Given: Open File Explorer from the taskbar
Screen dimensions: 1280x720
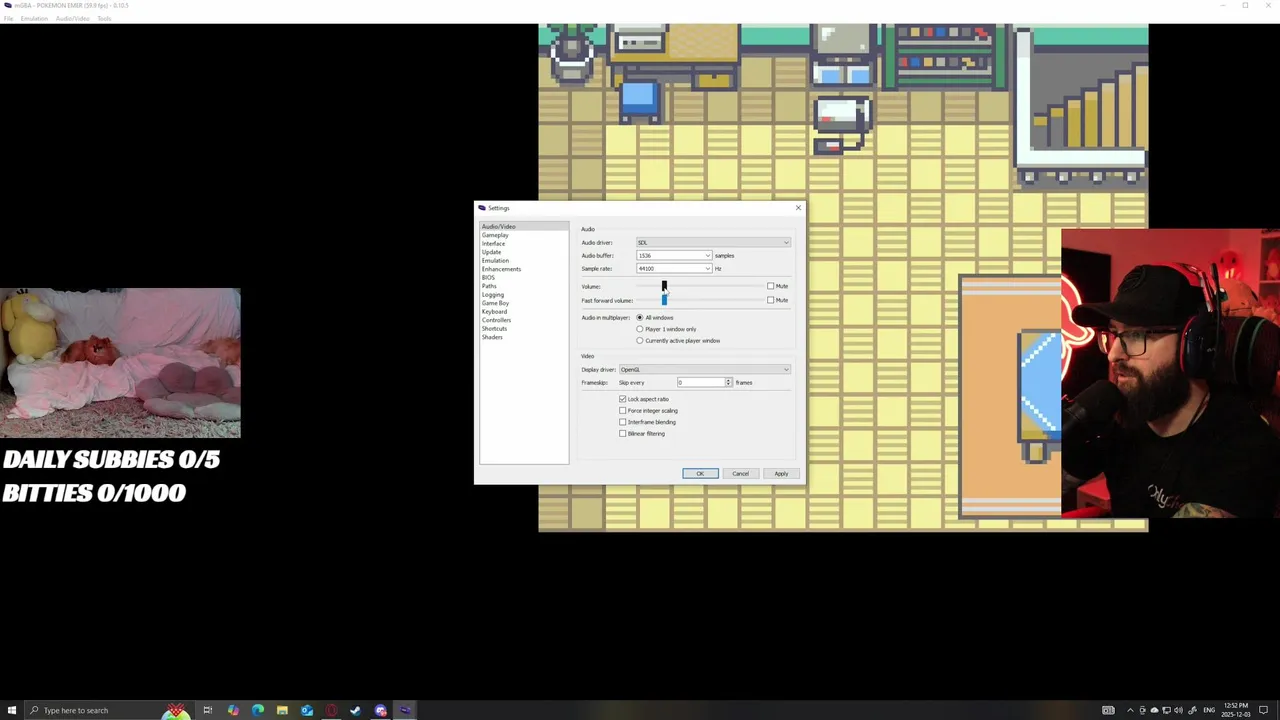Looking at the screenshot, I should pyautogui.click(x=282, y=710).
